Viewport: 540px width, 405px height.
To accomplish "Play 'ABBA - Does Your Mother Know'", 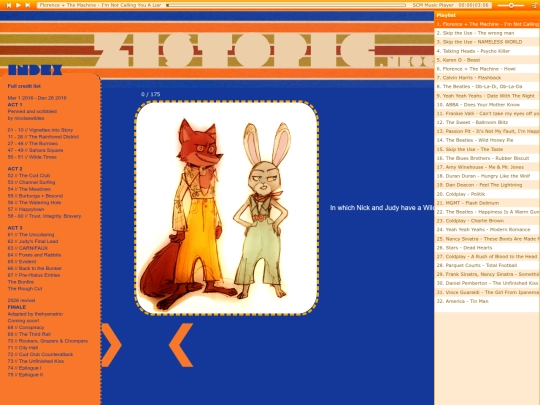I will point(487,105).
